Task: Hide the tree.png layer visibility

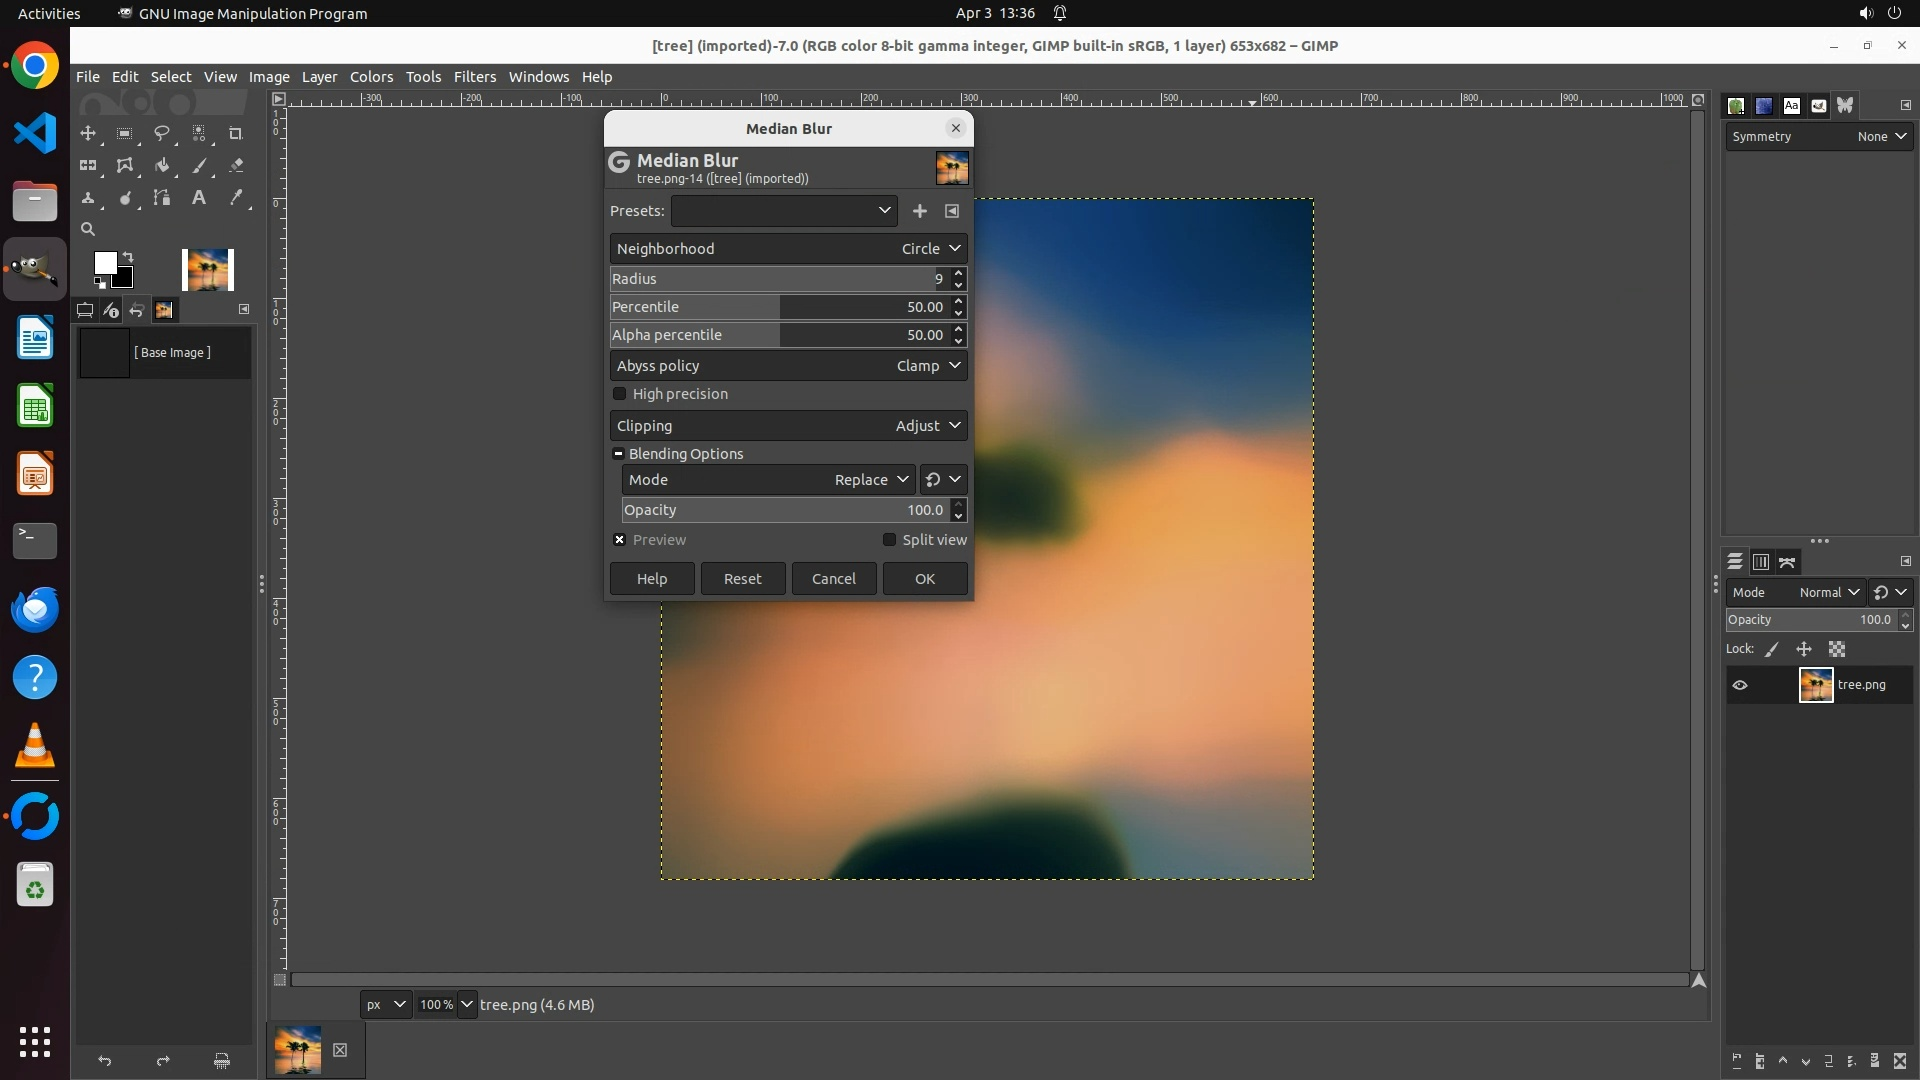Action: (1740, 685)
